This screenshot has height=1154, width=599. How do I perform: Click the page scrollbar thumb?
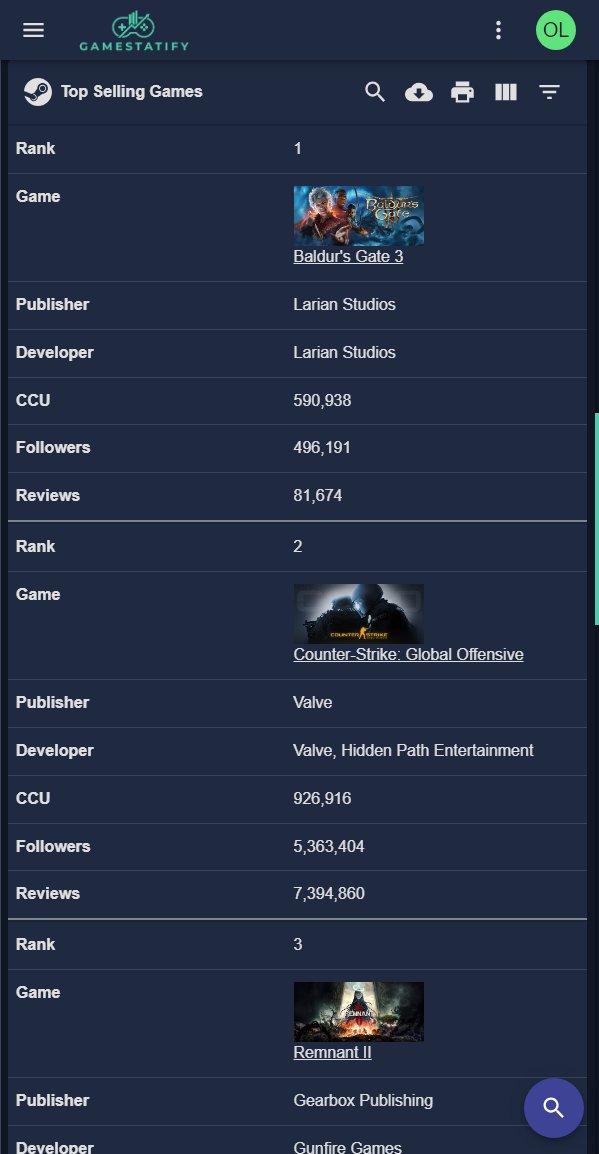tap(596, 519)
